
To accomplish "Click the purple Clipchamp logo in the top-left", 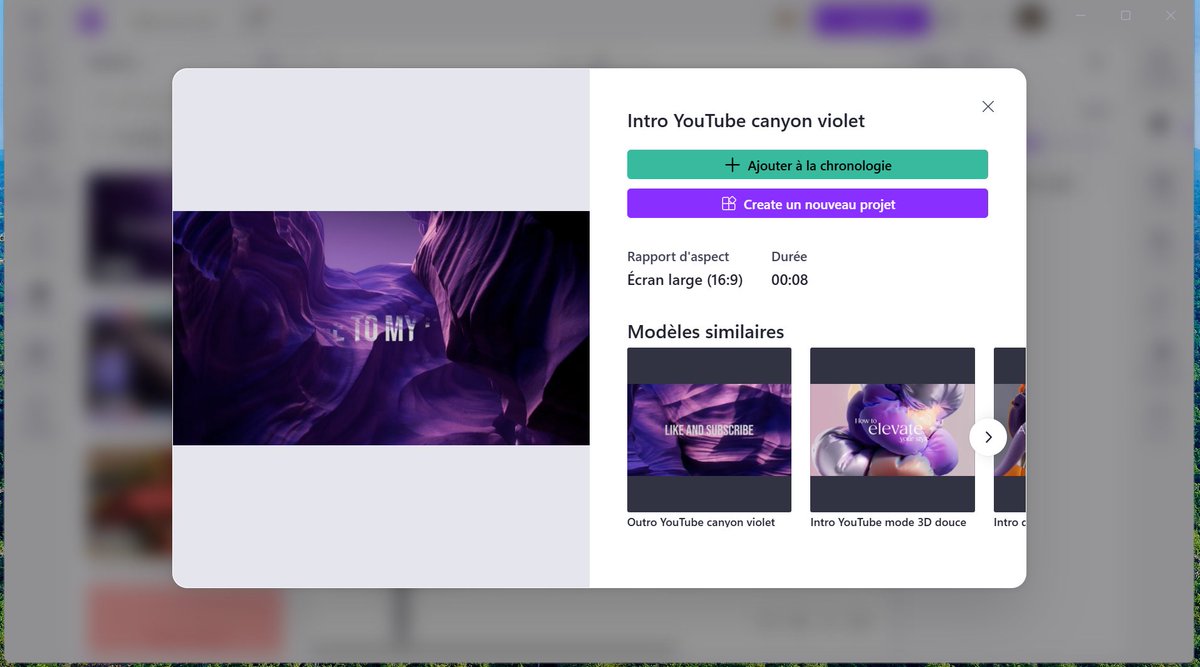I will 91,20.
